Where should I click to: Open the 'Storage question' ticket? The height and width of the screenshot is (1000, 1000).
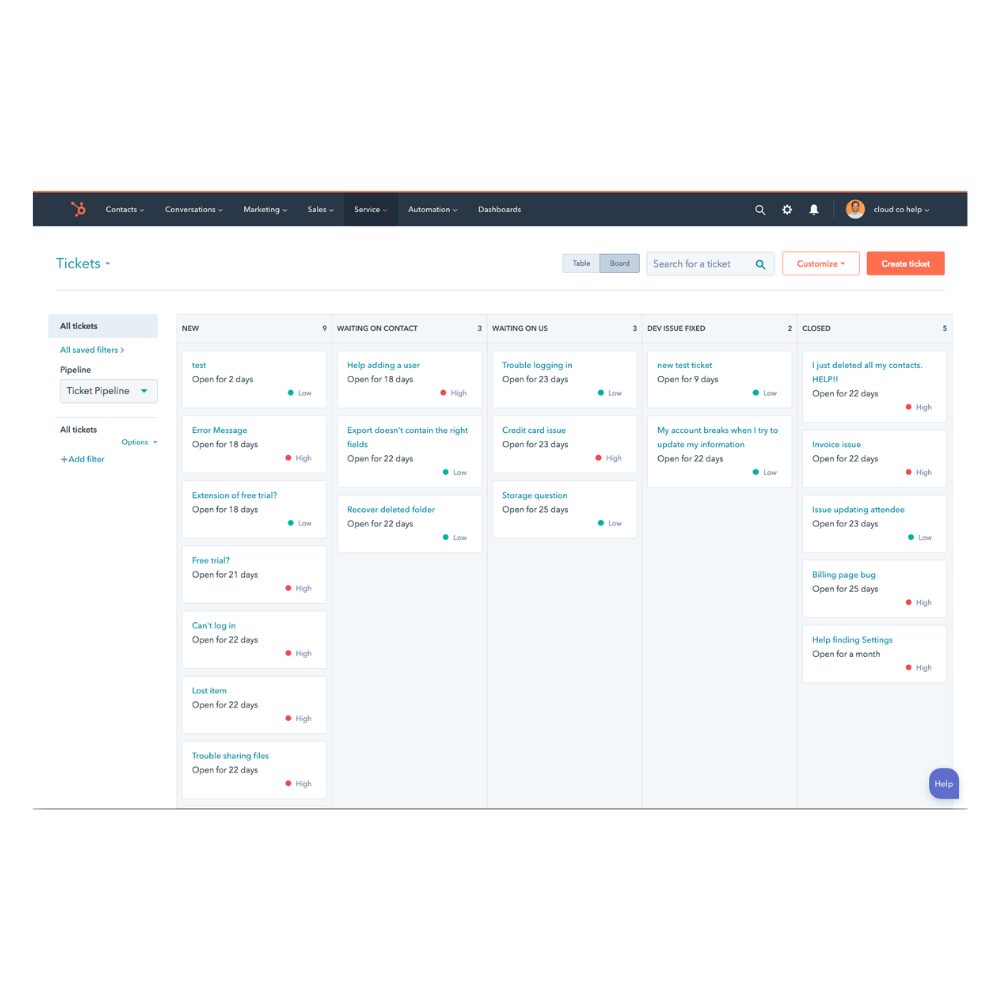coord(534,496)
